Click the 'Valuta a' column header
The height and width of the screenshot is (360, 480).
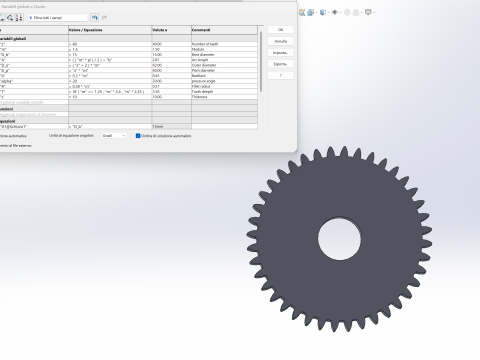(171, 30)
